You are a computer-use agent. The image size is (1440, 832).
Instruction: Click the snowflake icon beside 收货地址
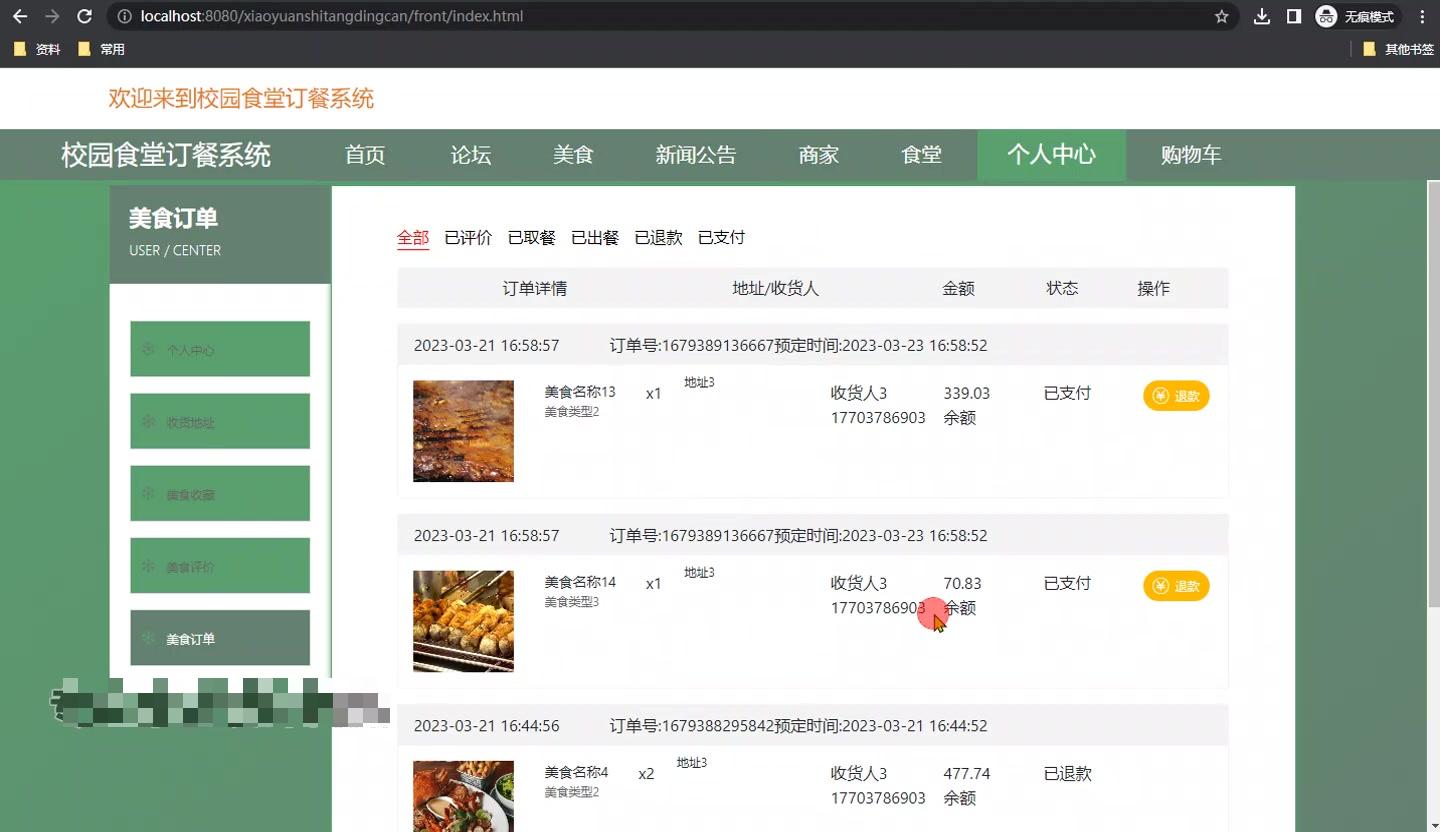(x=148, y=421)
